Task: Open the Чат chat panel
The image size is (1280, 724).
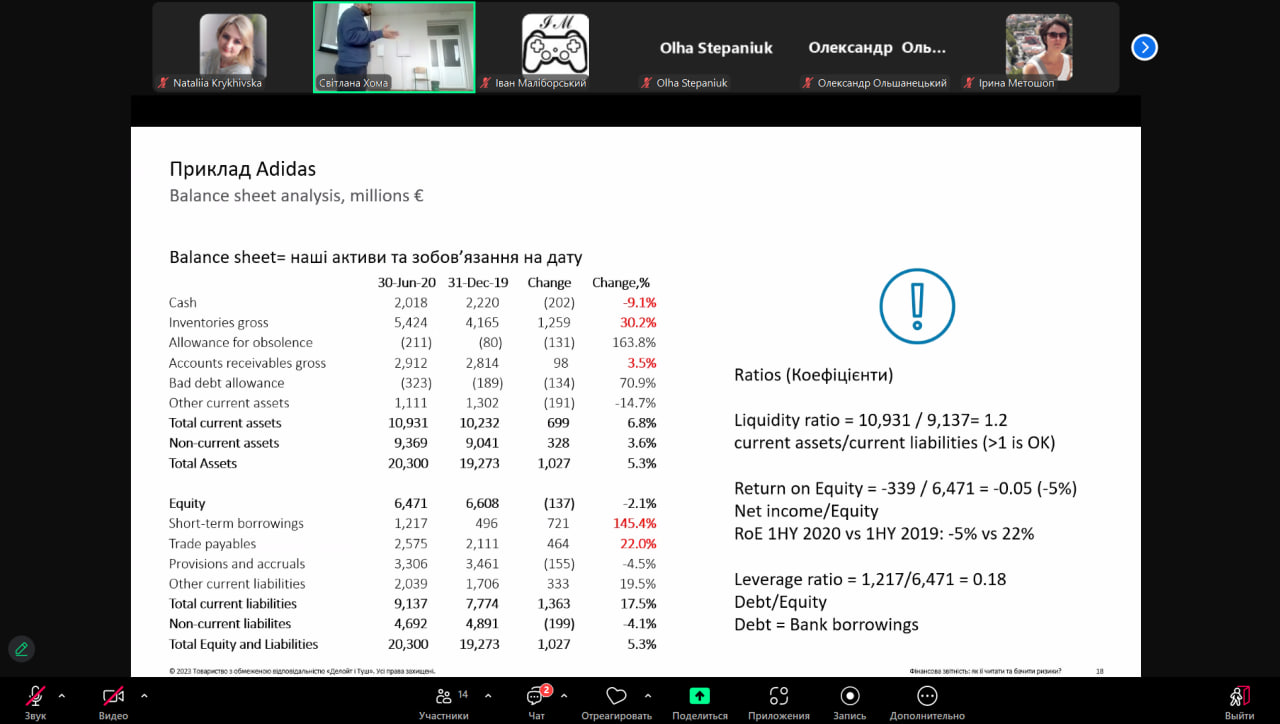Action: click(x=537, y=702)
